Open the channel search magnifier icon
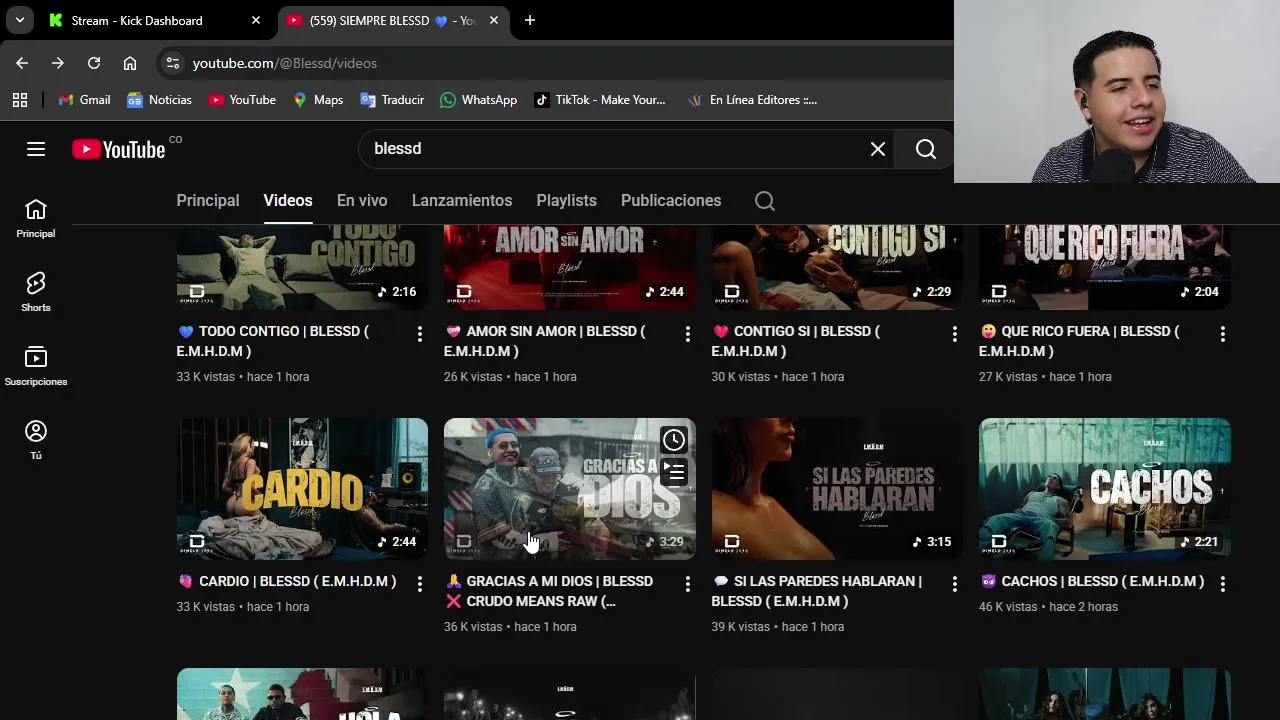 pos(765,201)
